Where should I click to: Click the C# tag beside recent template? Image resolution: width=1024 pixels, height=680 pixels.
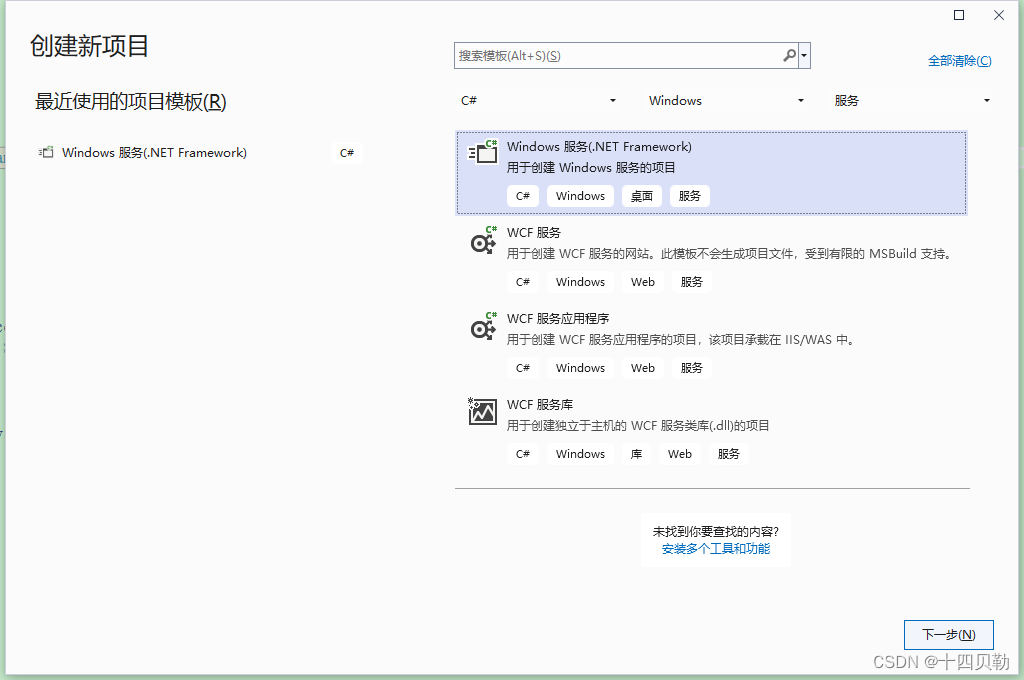coord(347,153)
